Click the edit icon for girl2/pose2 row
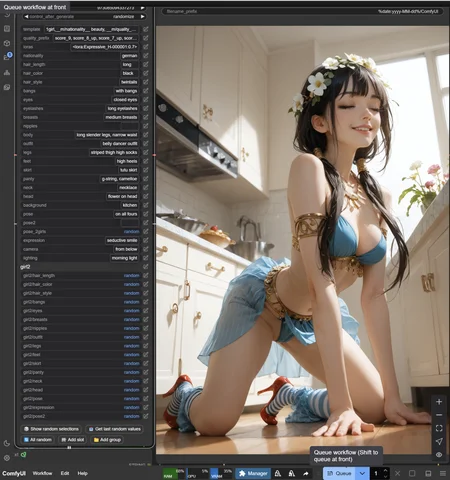 (x=146, y=416)
